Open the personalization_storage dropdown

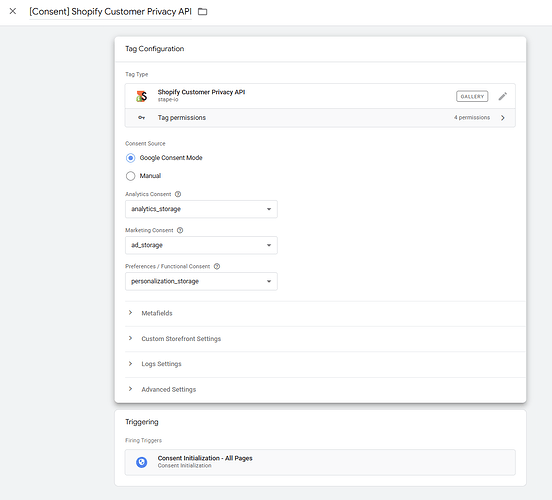click(201, 281)
